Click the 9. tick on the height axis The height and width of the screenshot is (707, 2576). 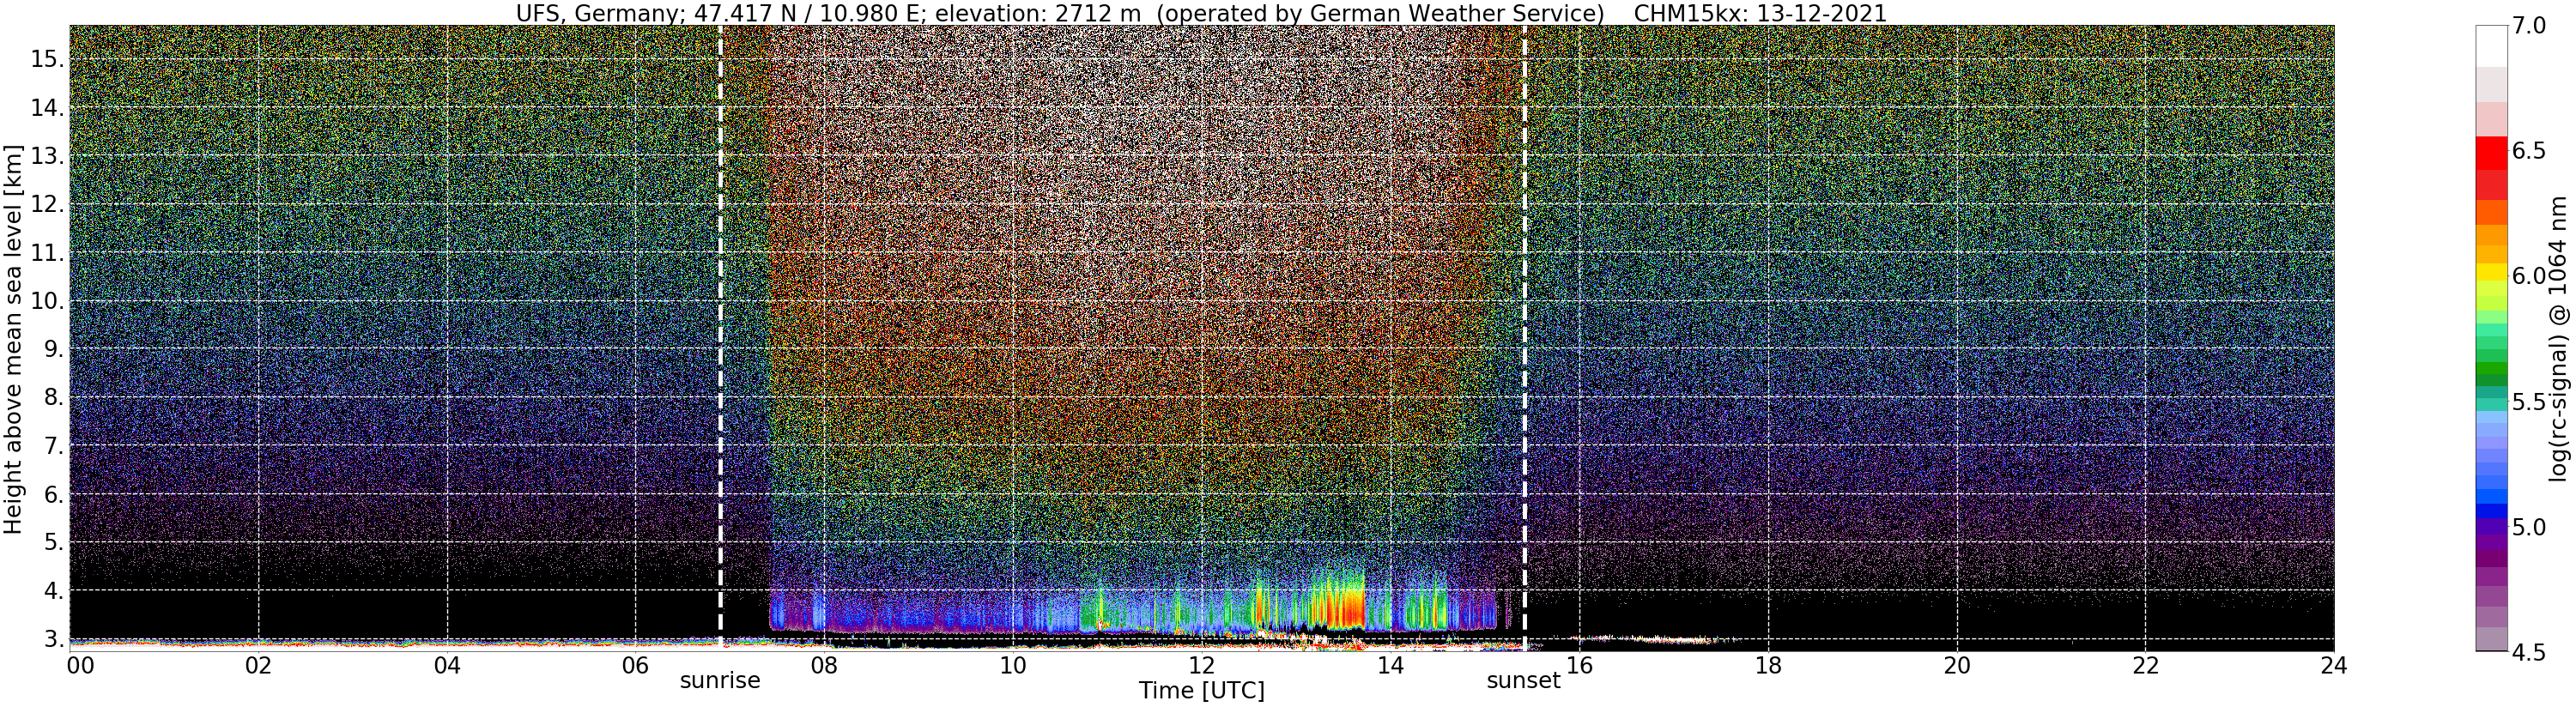point(52,349)
